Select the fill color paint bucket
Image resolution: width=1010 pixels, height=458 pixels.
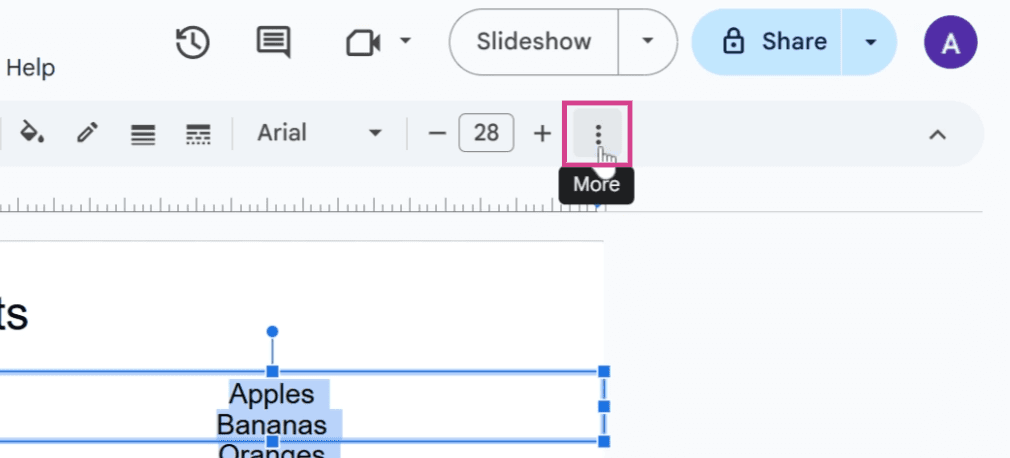32,133
